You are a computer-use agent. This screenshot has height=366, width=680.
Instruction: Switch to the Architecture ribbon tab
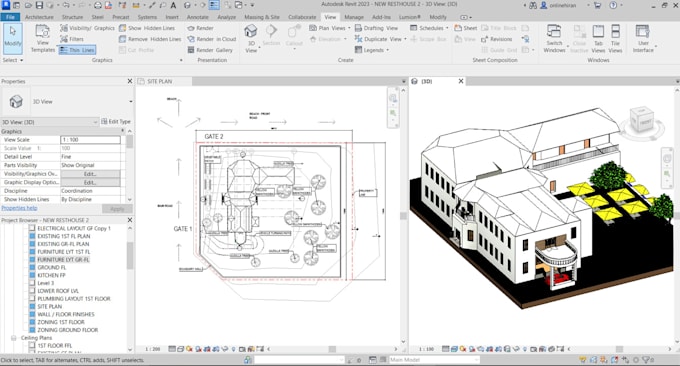click(x=39, y=17)
